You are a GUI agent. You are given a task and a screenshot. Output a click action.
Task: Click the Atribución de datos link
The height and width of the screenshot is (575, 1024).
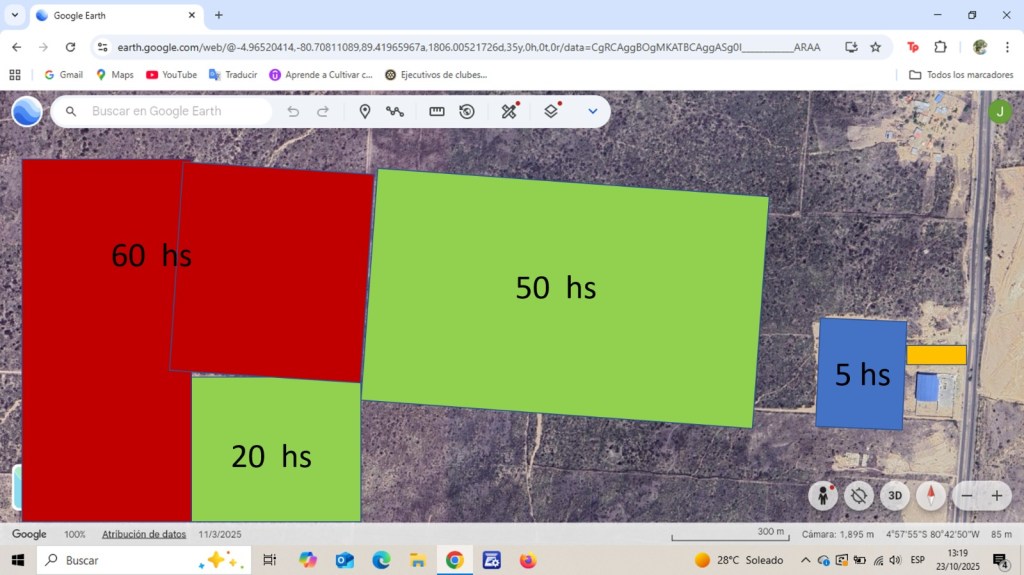144,534
